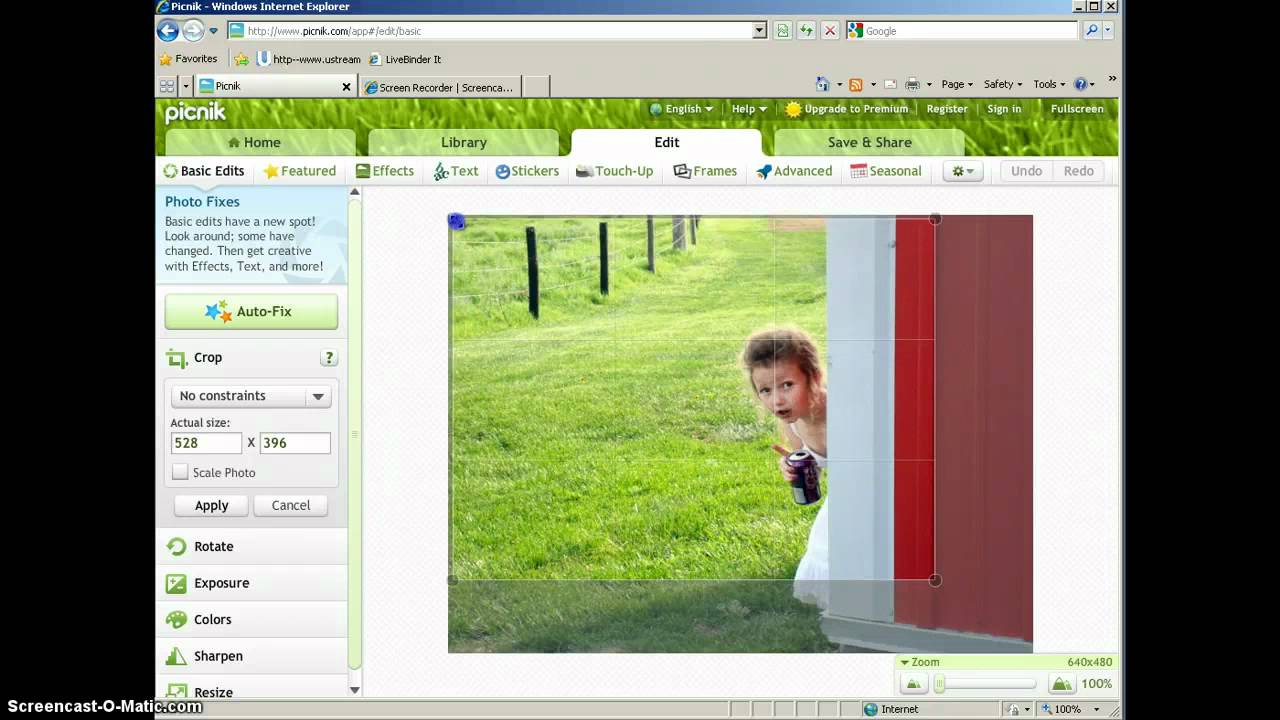Click the Register link
This screenshot has height=720, width=1280.
coord(947,109)
